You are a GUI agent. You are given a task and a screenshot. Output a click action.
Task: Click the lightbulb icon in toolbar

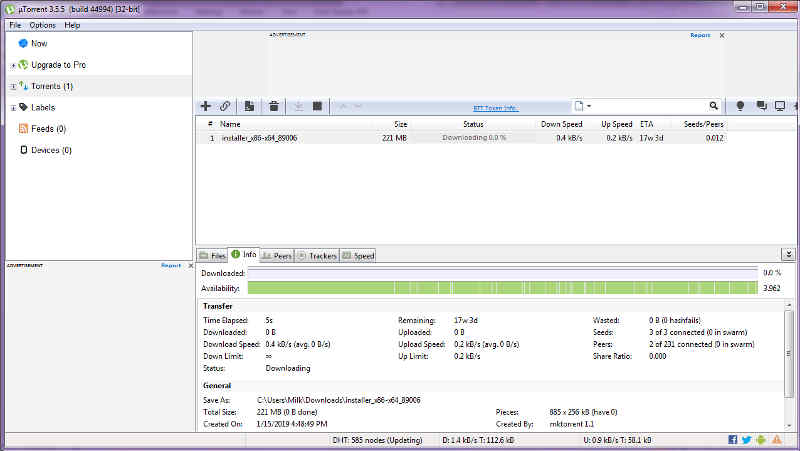point(740,106)
